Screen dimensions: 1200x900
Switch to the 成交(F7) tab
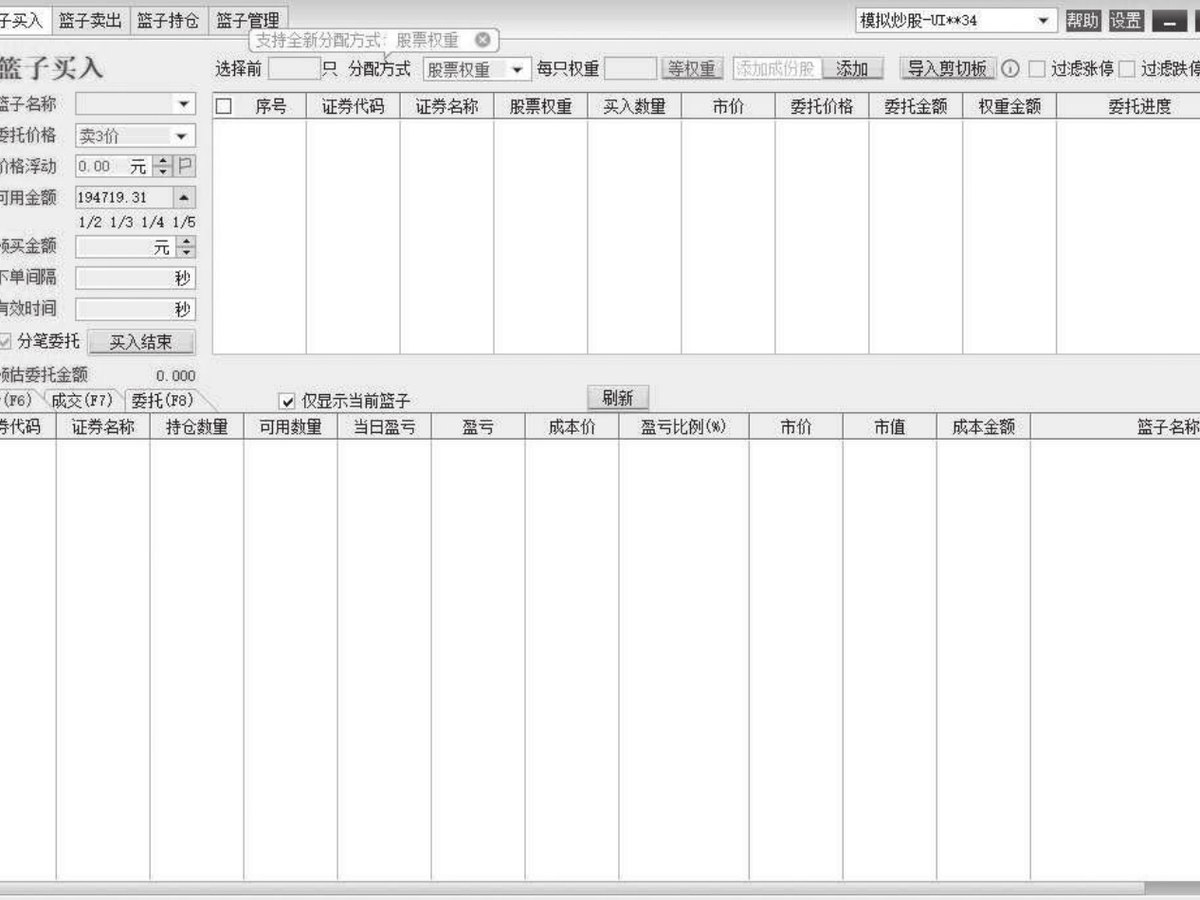[x=82, y=400]
